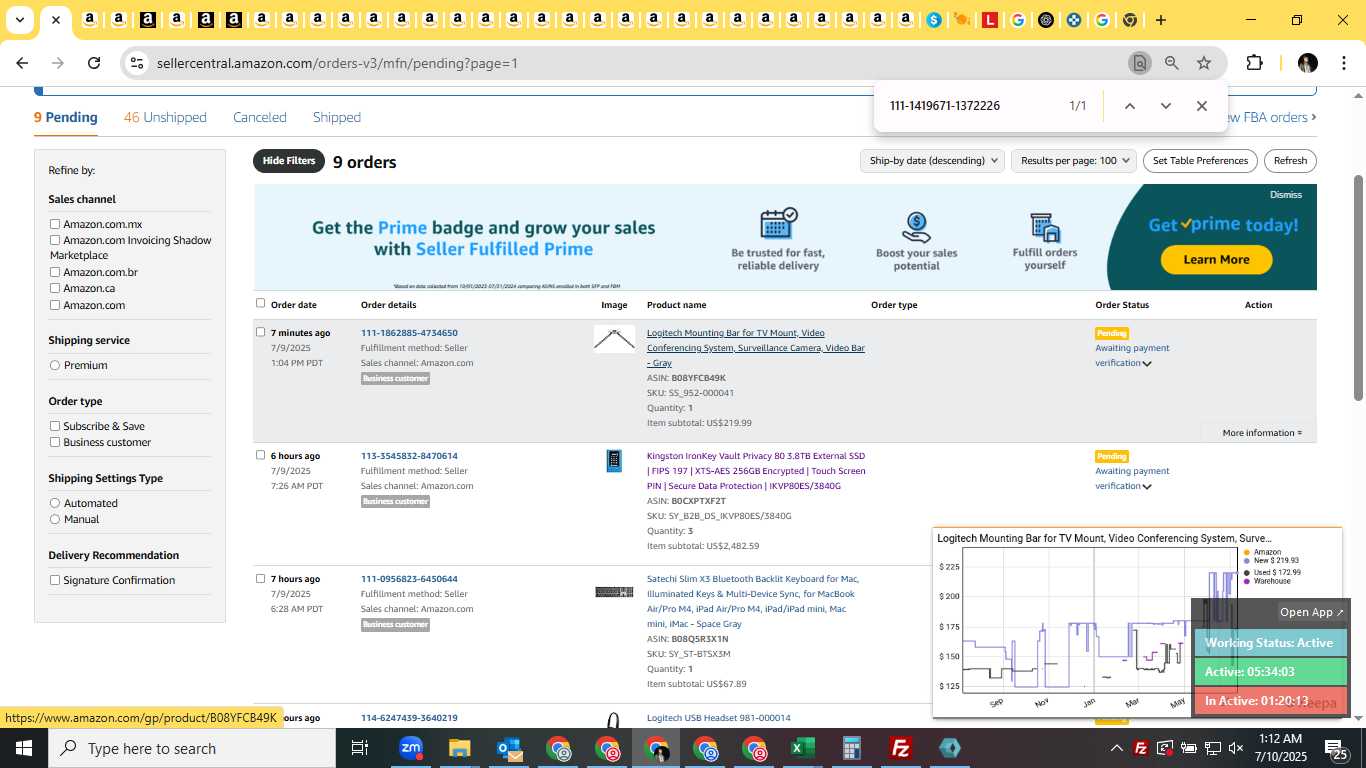Open a new browser tab
The height and width of the screenshot is (768, 1366).
pyautogui.click(x=1161, y=20)
